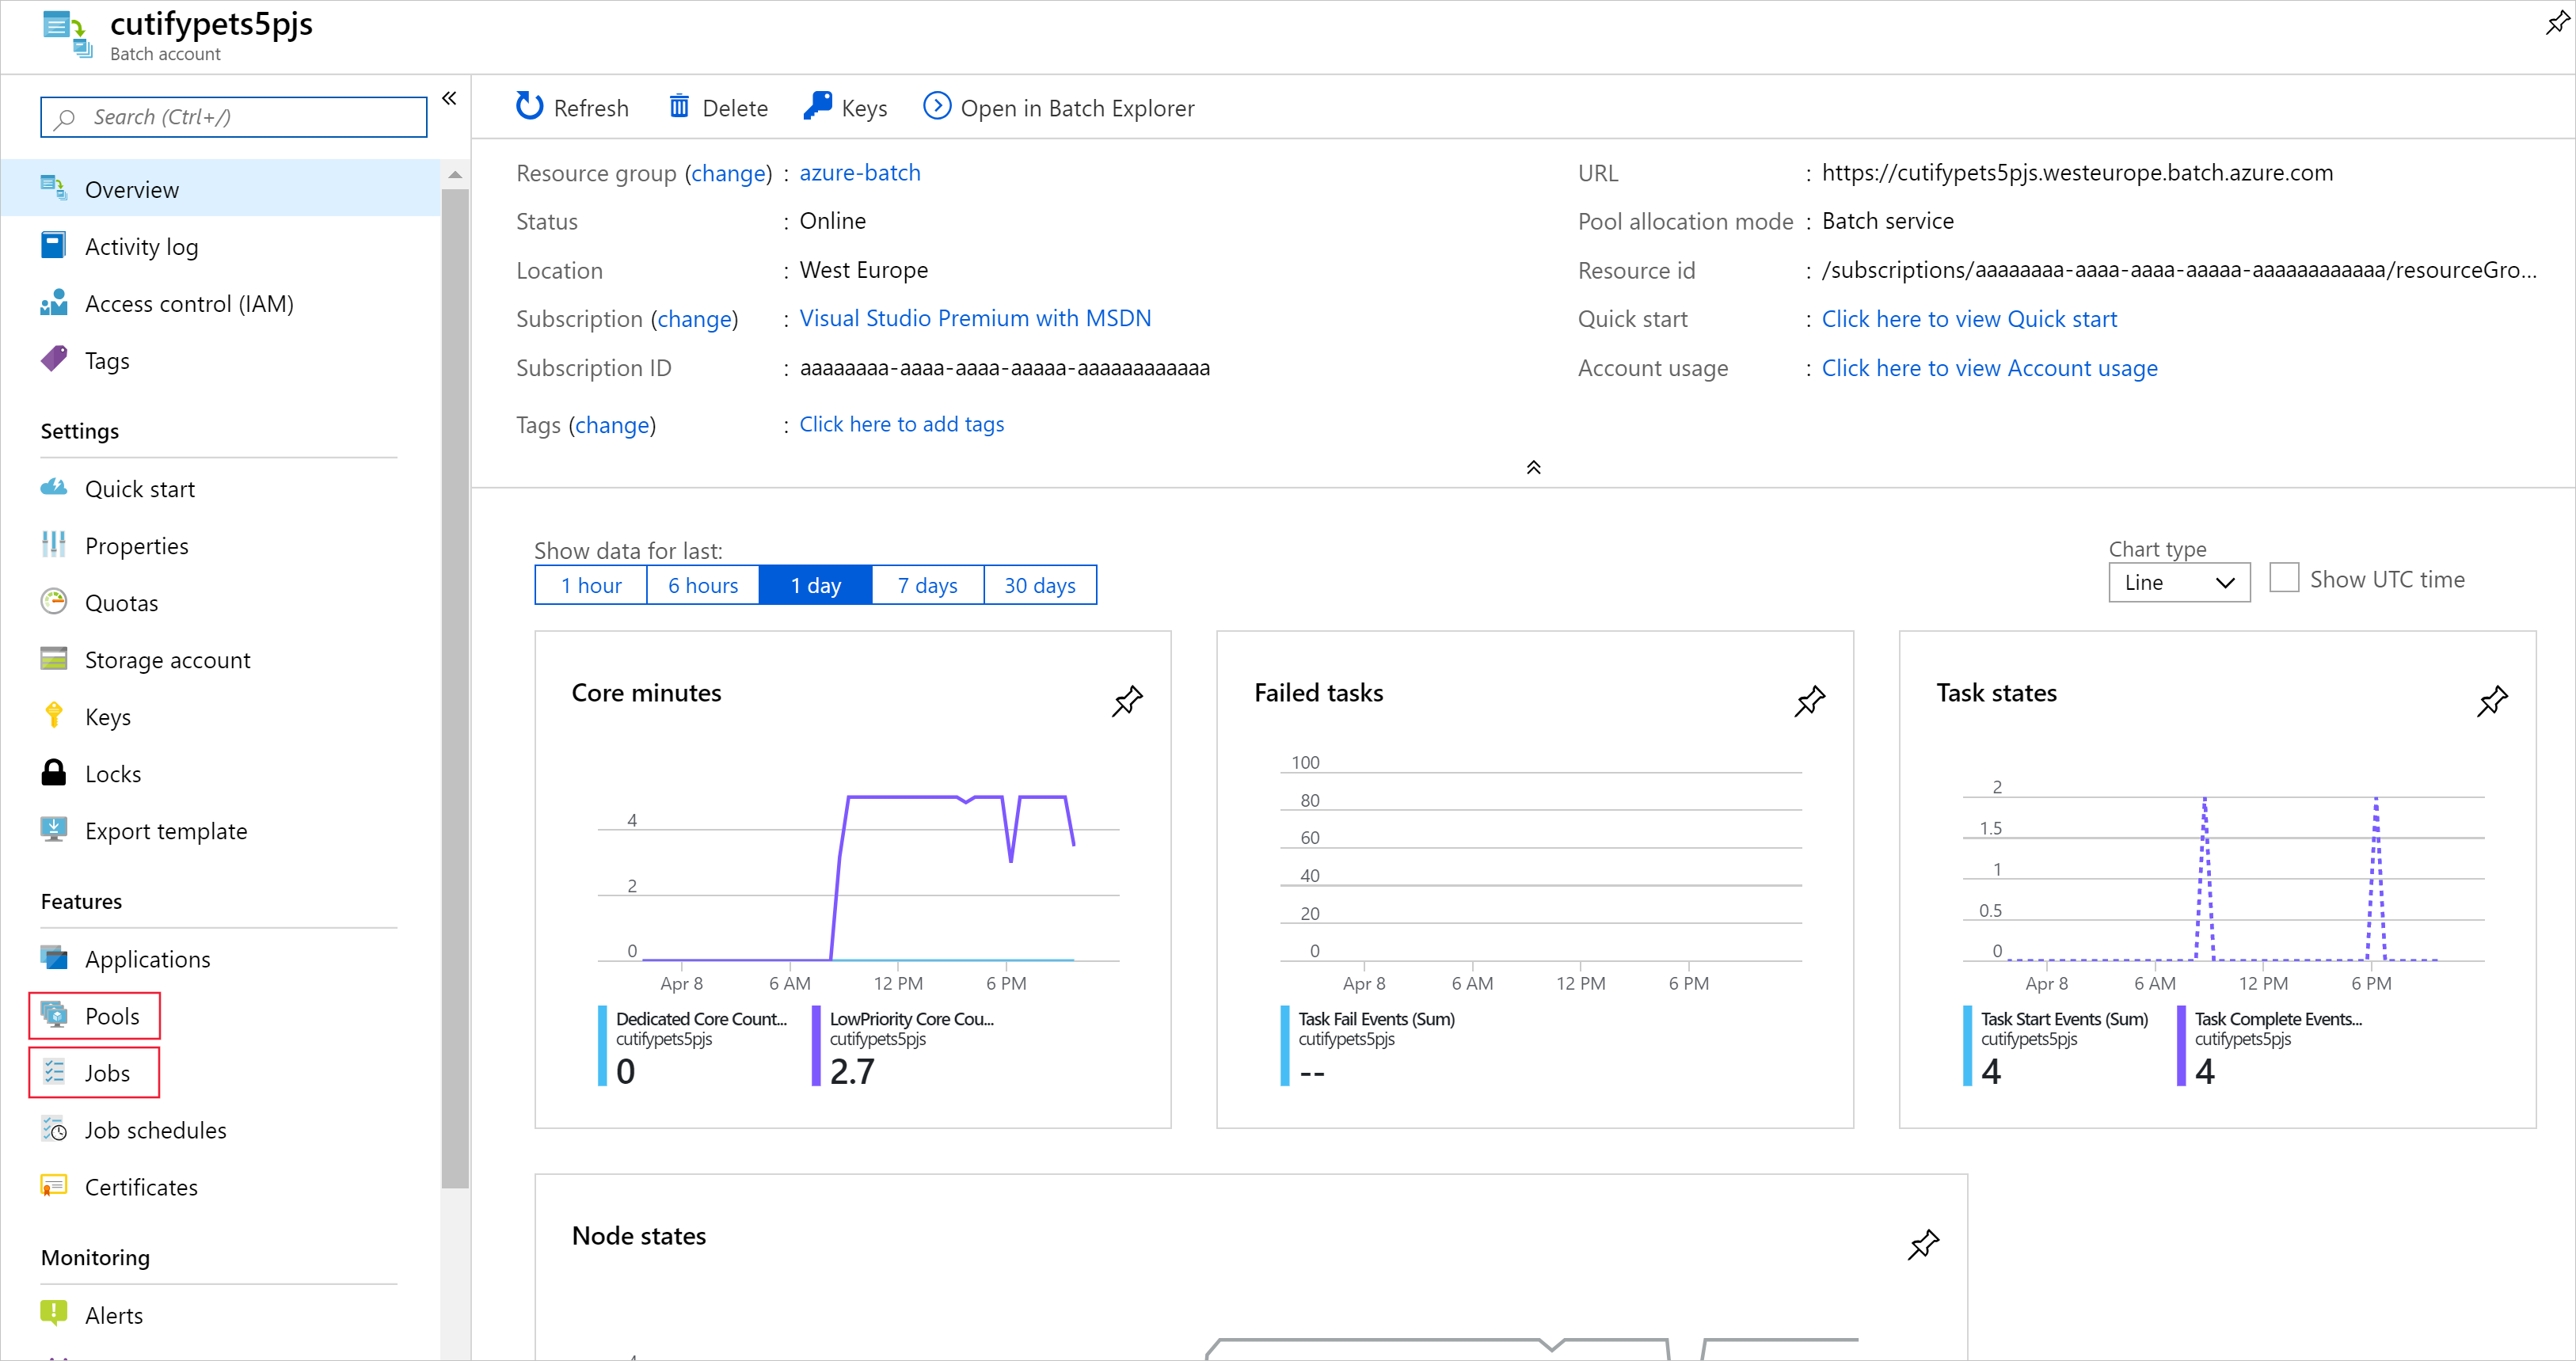Pin the Failed tasks chart
This screenshot has height=1361, width=2576.
(x=1810, y=701)
